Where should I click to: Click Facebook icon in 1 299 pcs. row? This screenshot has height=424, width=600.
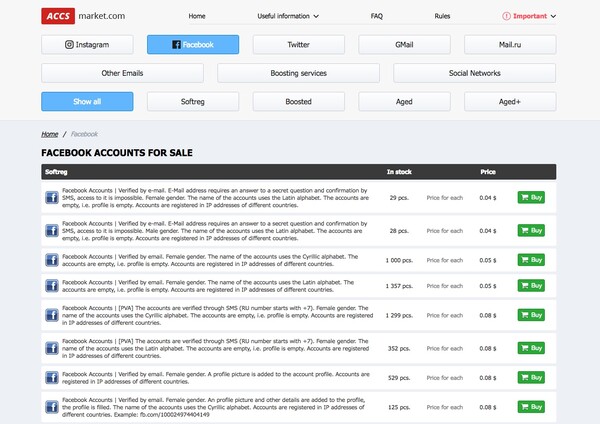tap(52, 315)
